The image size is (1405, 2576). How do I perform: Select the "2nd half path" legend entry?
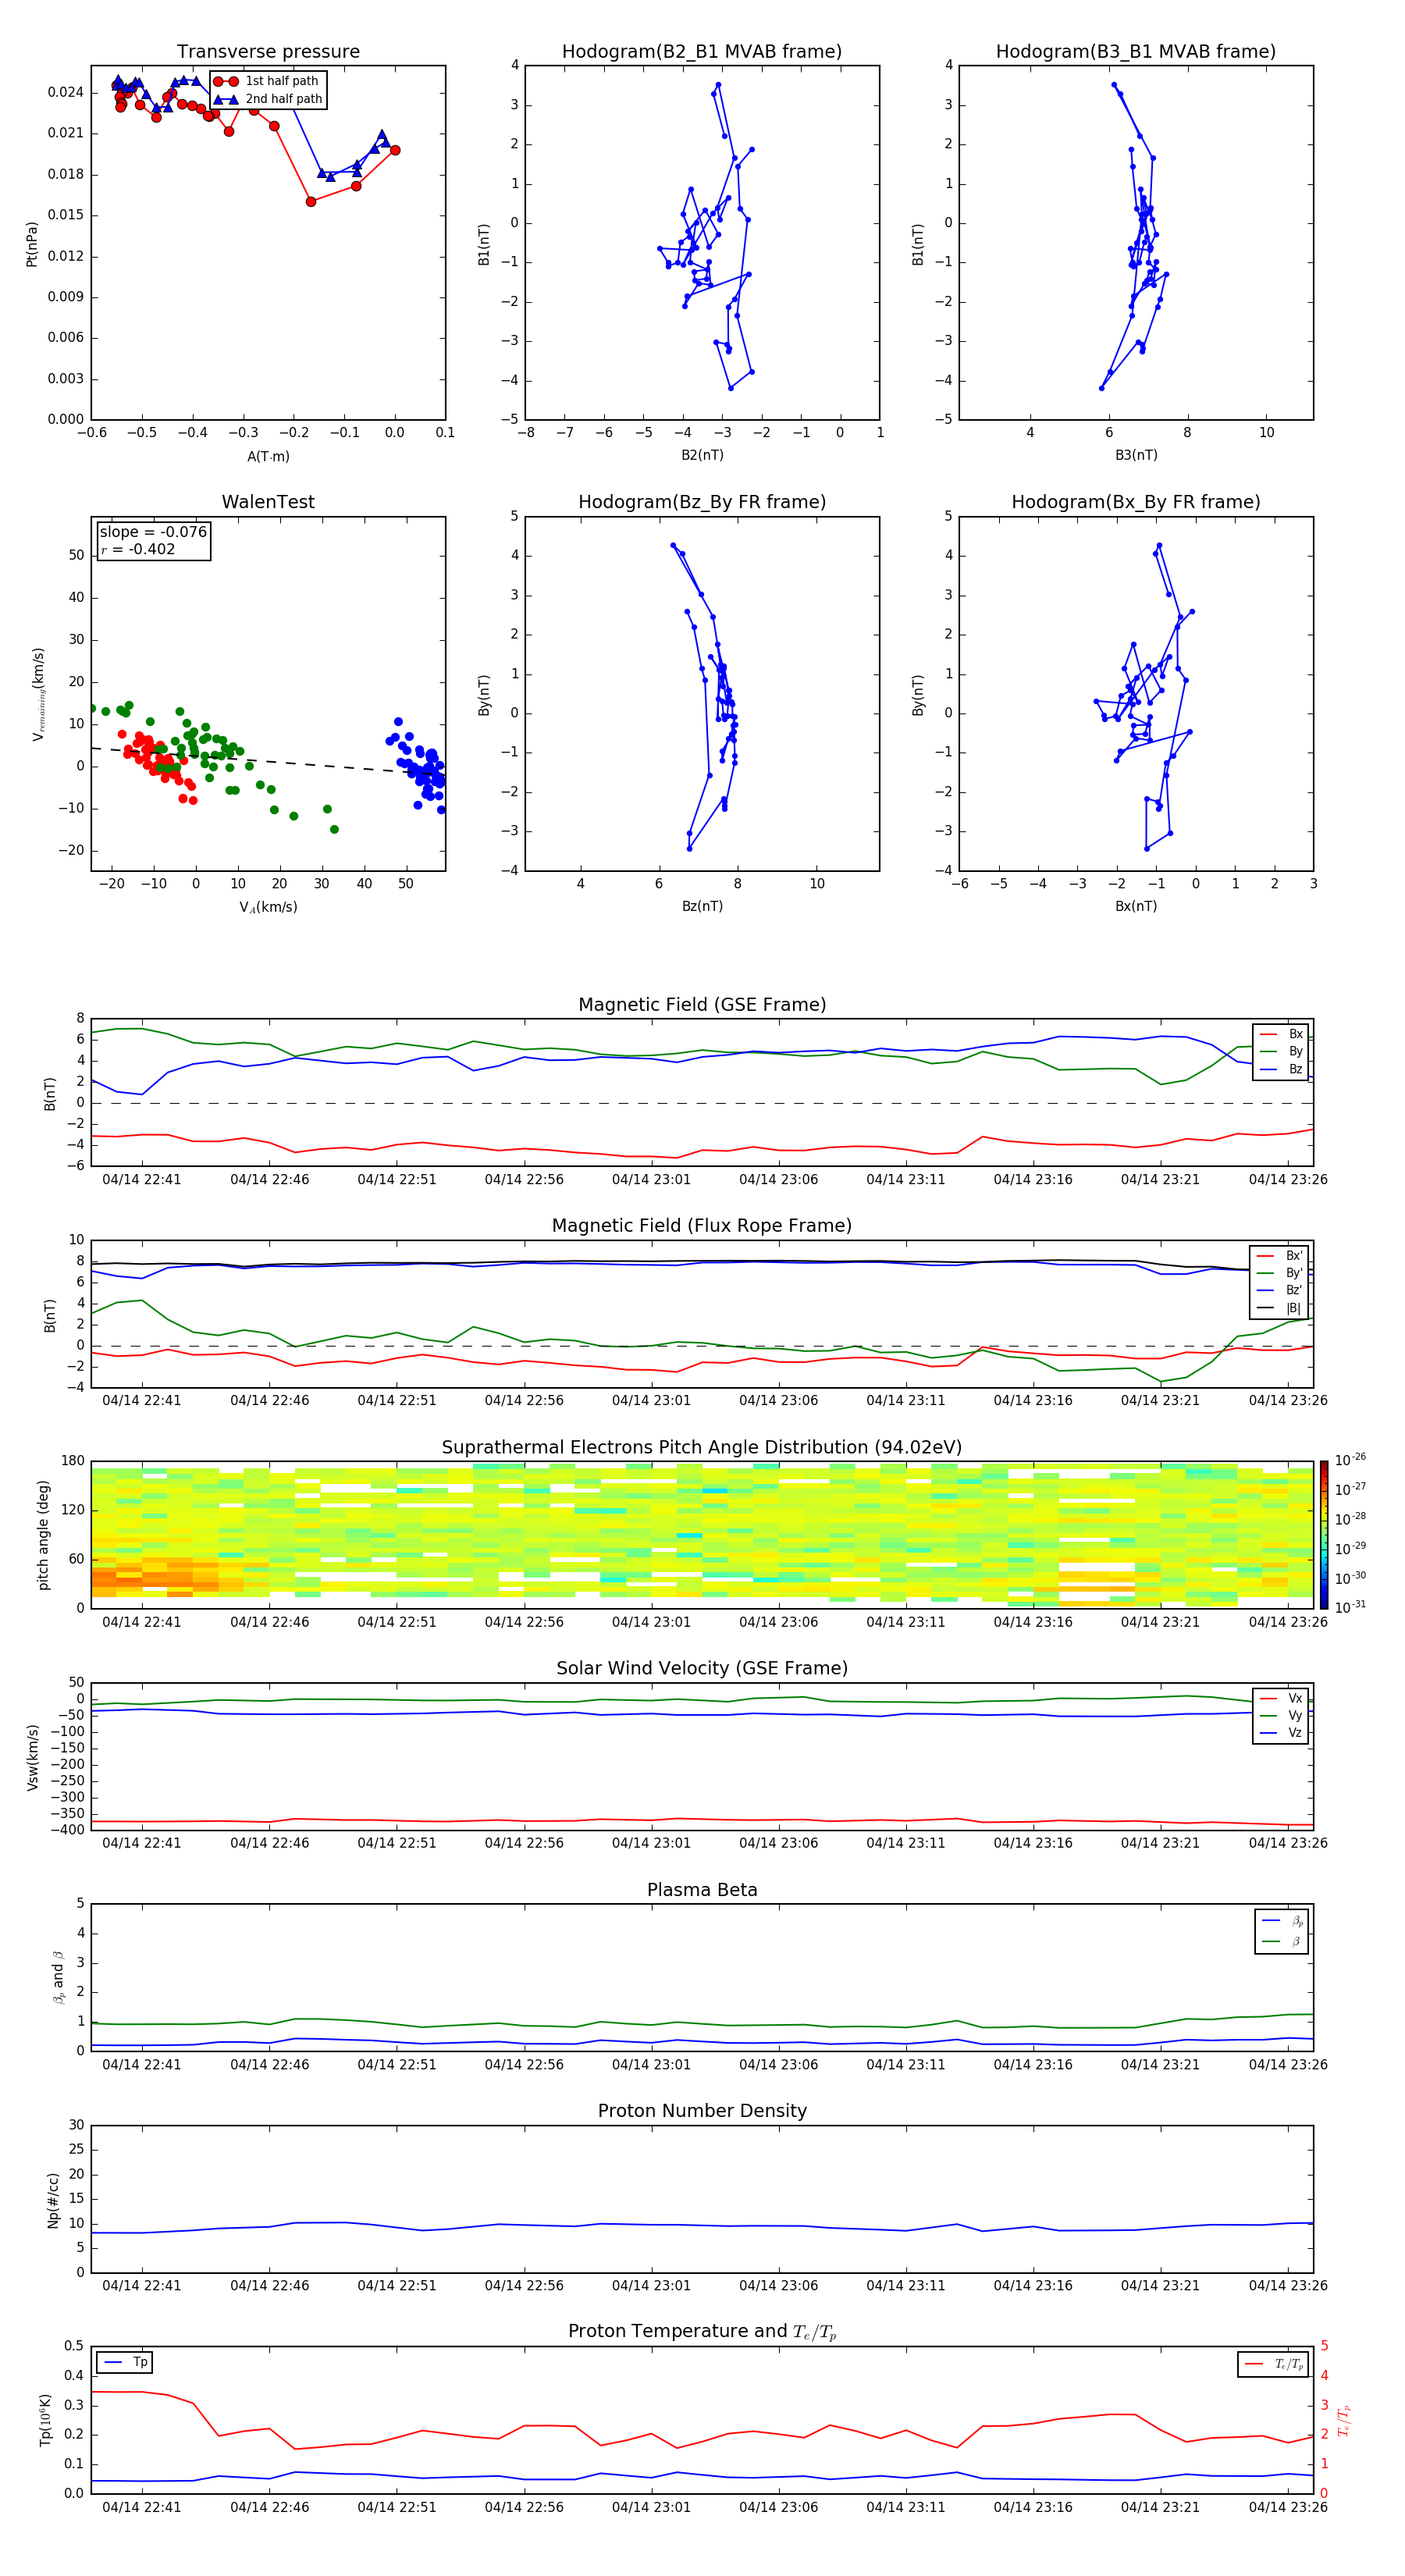pos(268,99)
